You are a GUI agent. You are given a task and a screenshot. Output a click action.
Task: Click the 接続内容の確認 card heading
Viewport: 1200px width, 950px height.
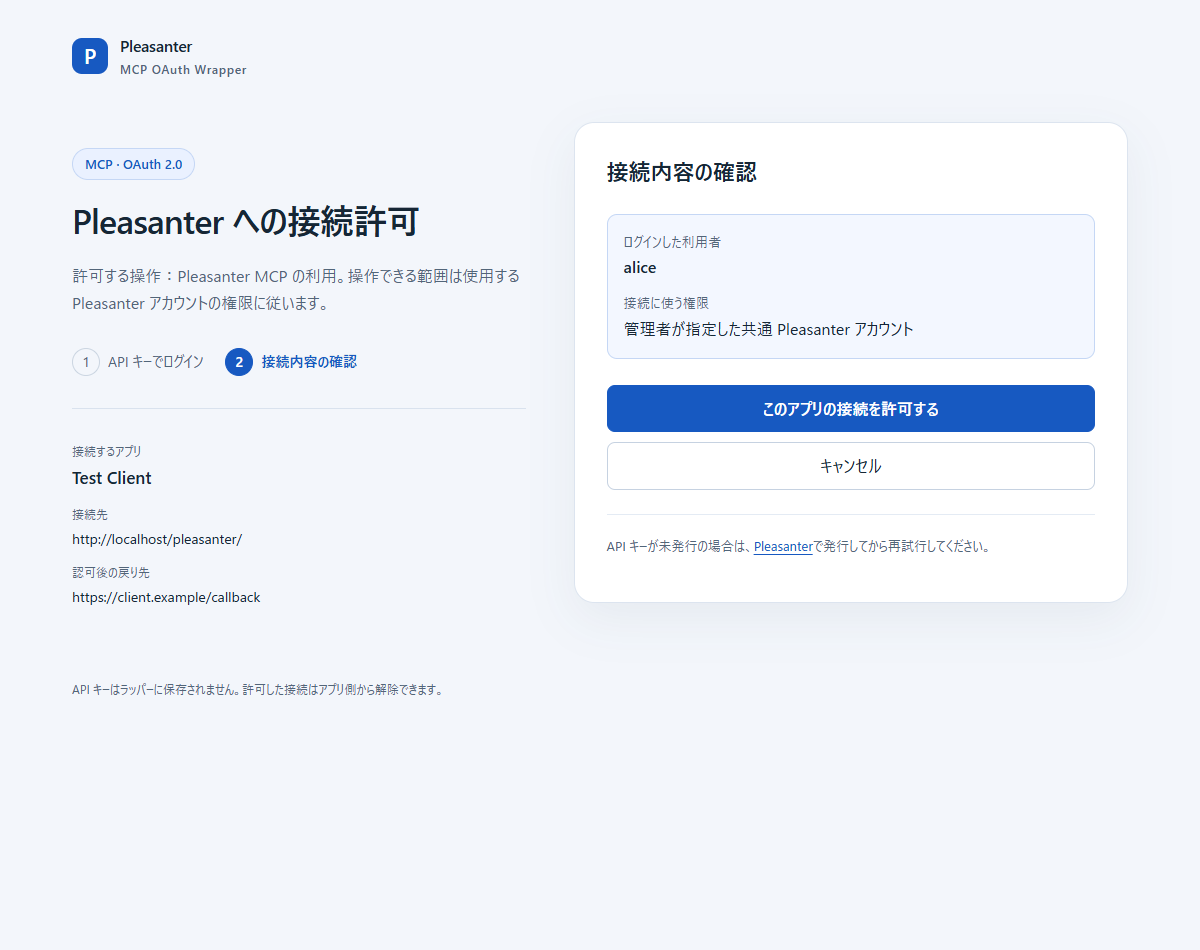point(682,172)
